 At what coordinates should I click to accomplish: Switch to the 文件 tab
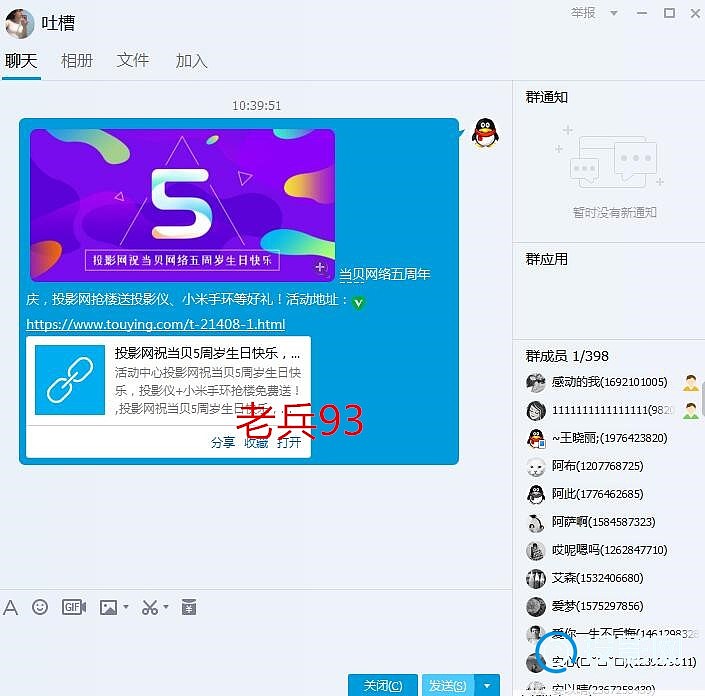133,60
